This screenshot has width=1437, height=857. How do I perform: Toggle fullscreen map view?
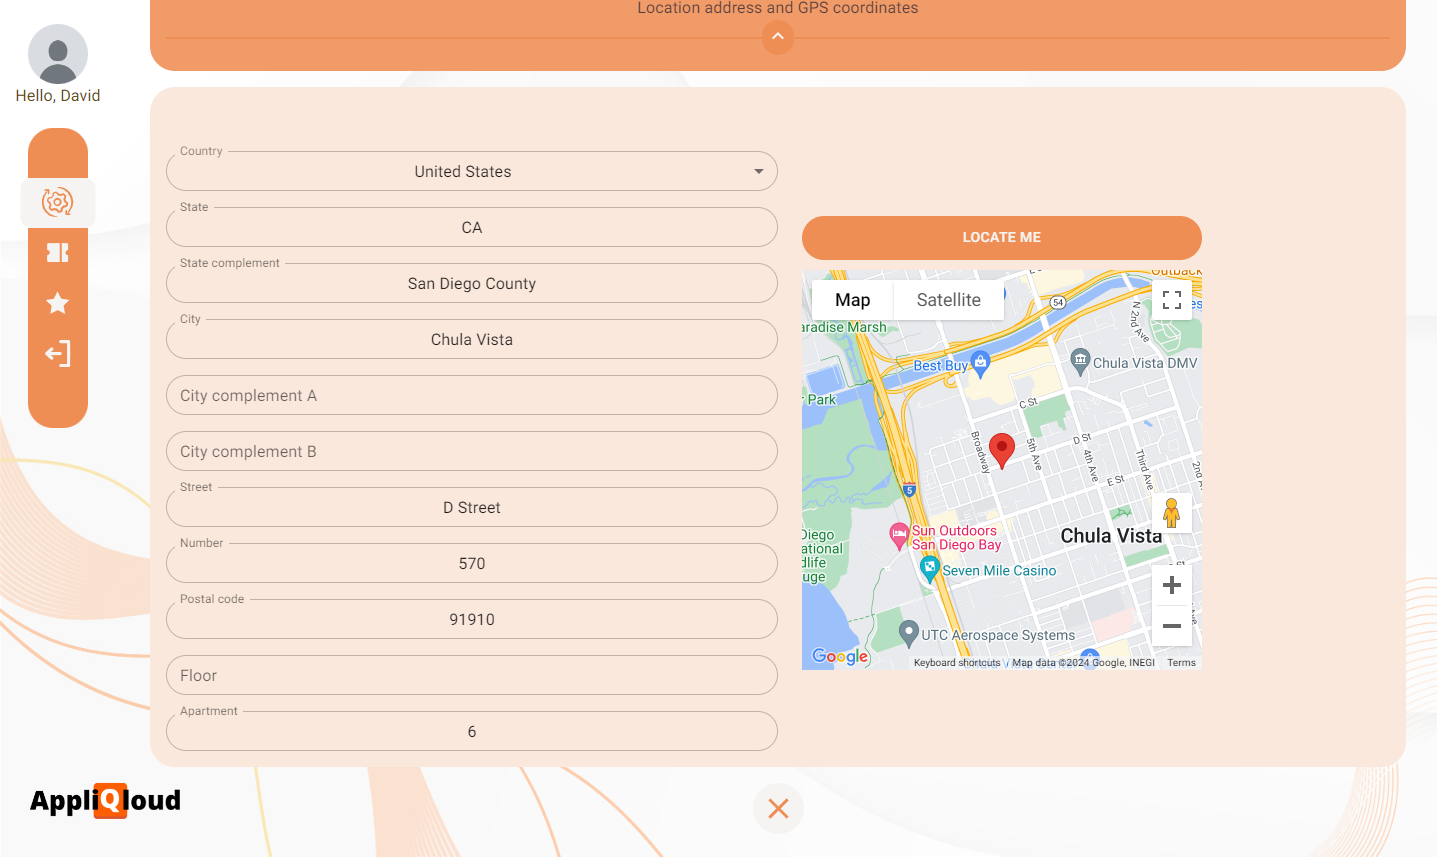coord(1172,300)
